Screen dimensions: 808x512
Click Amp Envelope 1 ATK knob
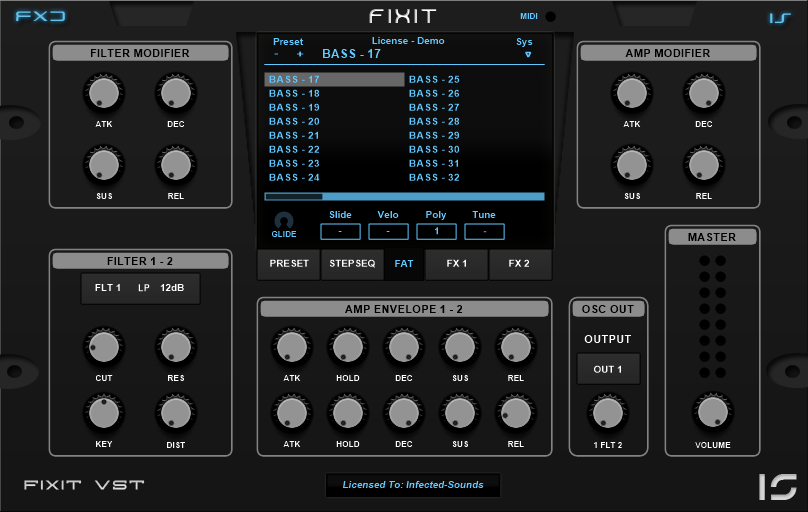pyautogui.click(x=292, y=347)
